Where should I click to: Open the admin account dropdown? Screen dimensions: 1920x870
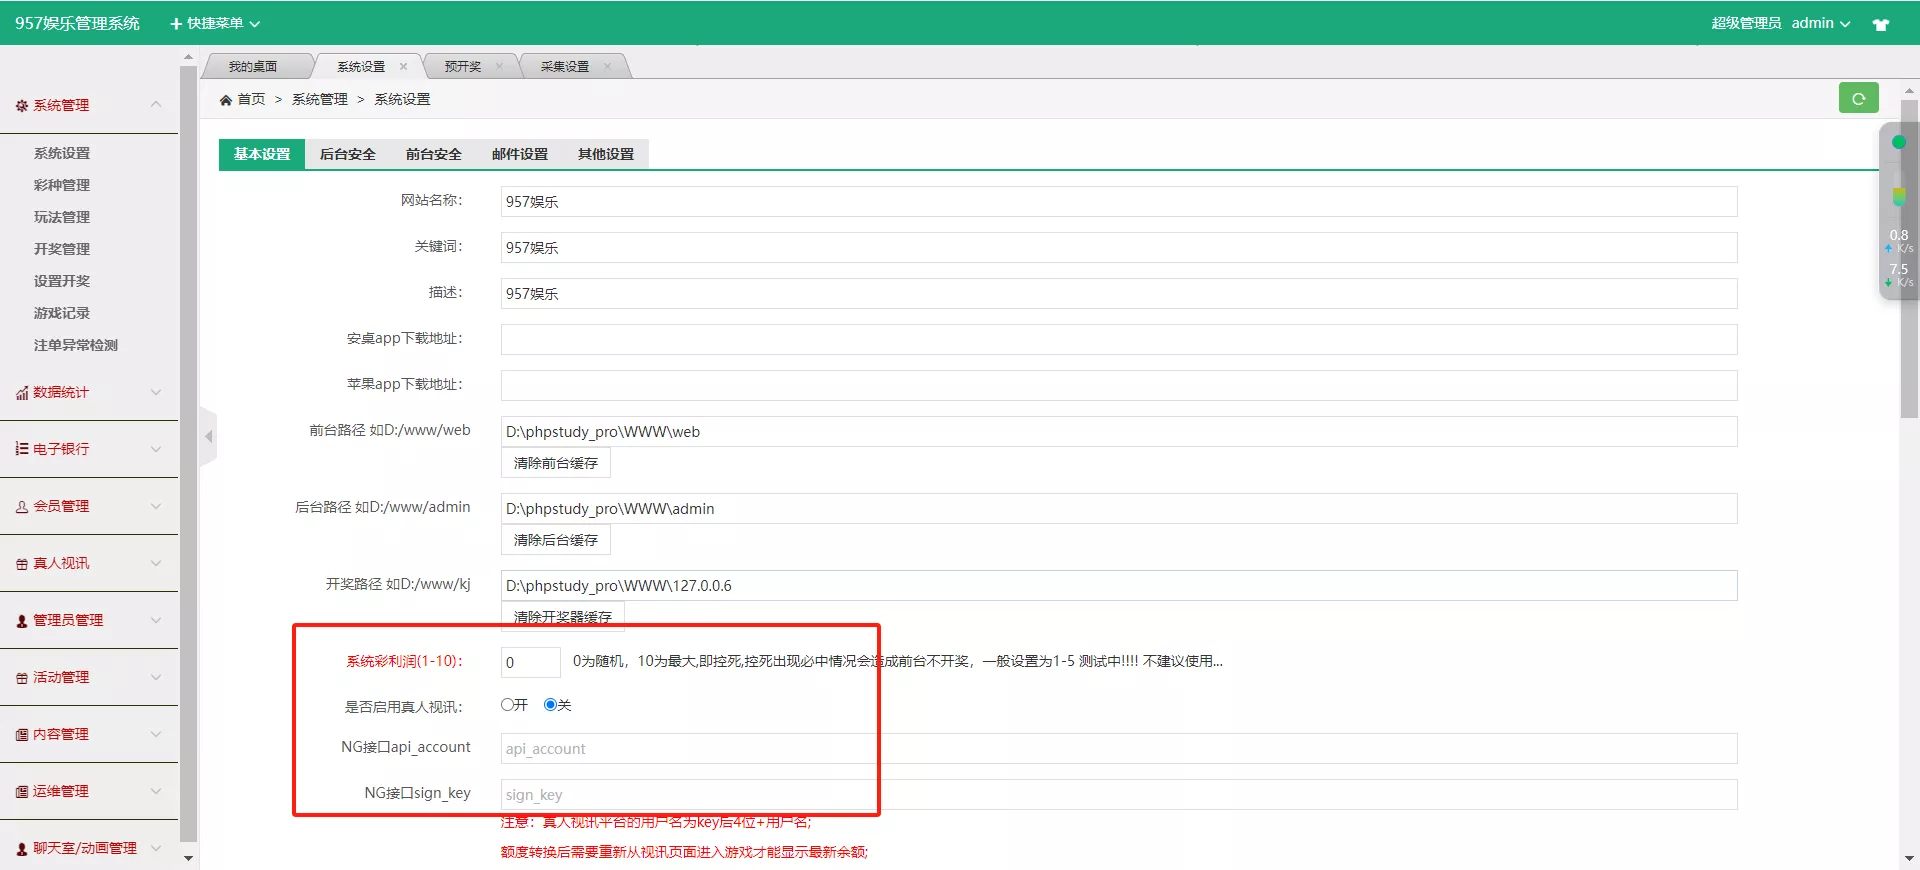click(1820, 23)
